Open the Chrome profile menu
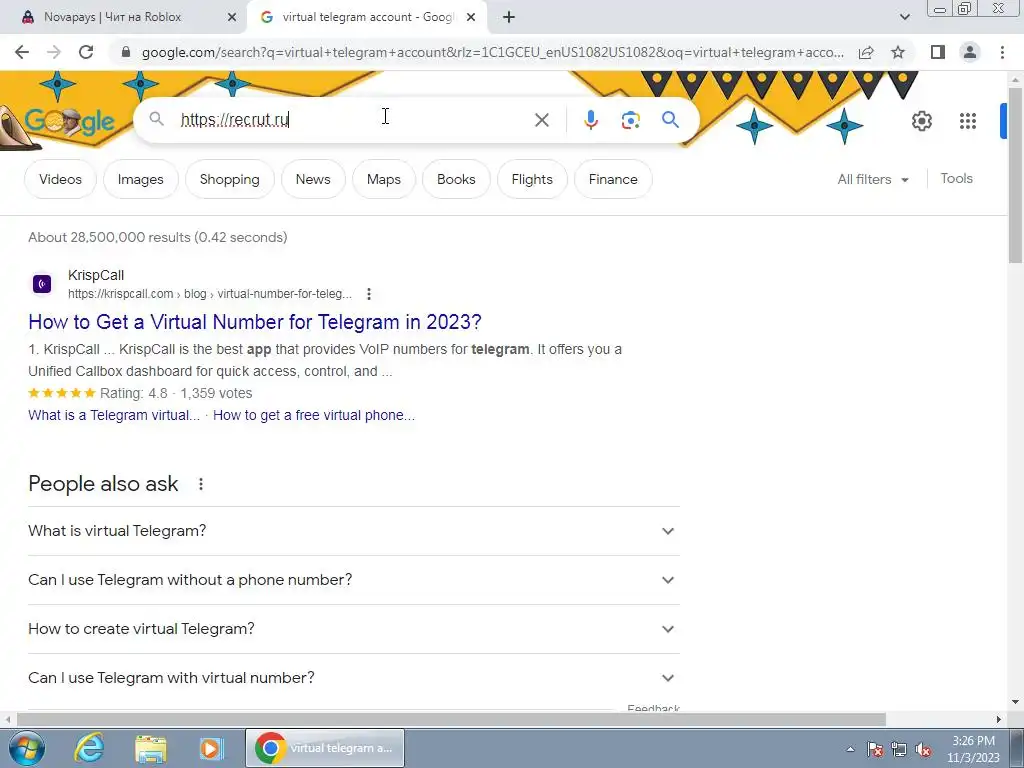 (970, 52)
